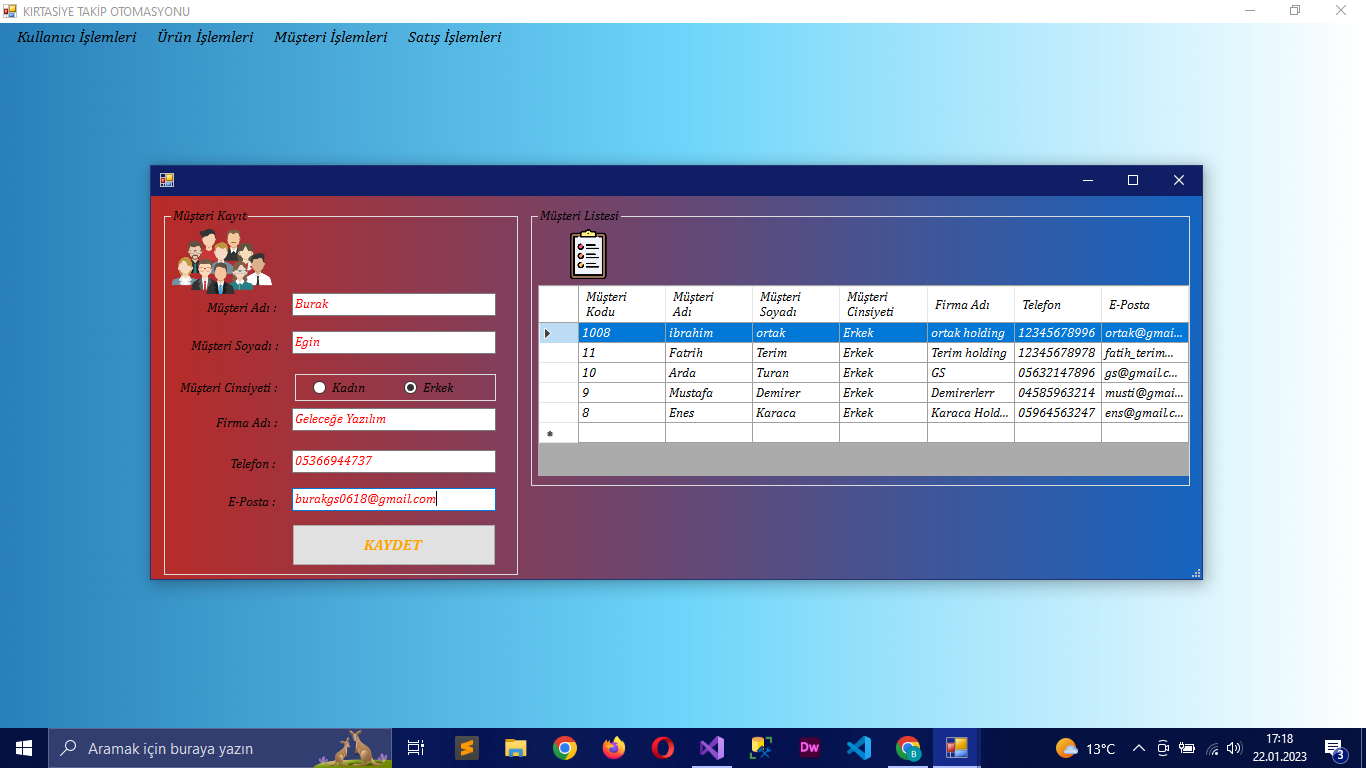Select the Kadın gender radio button
Viewport: 1366px width, 768px height.
[320, 388]
